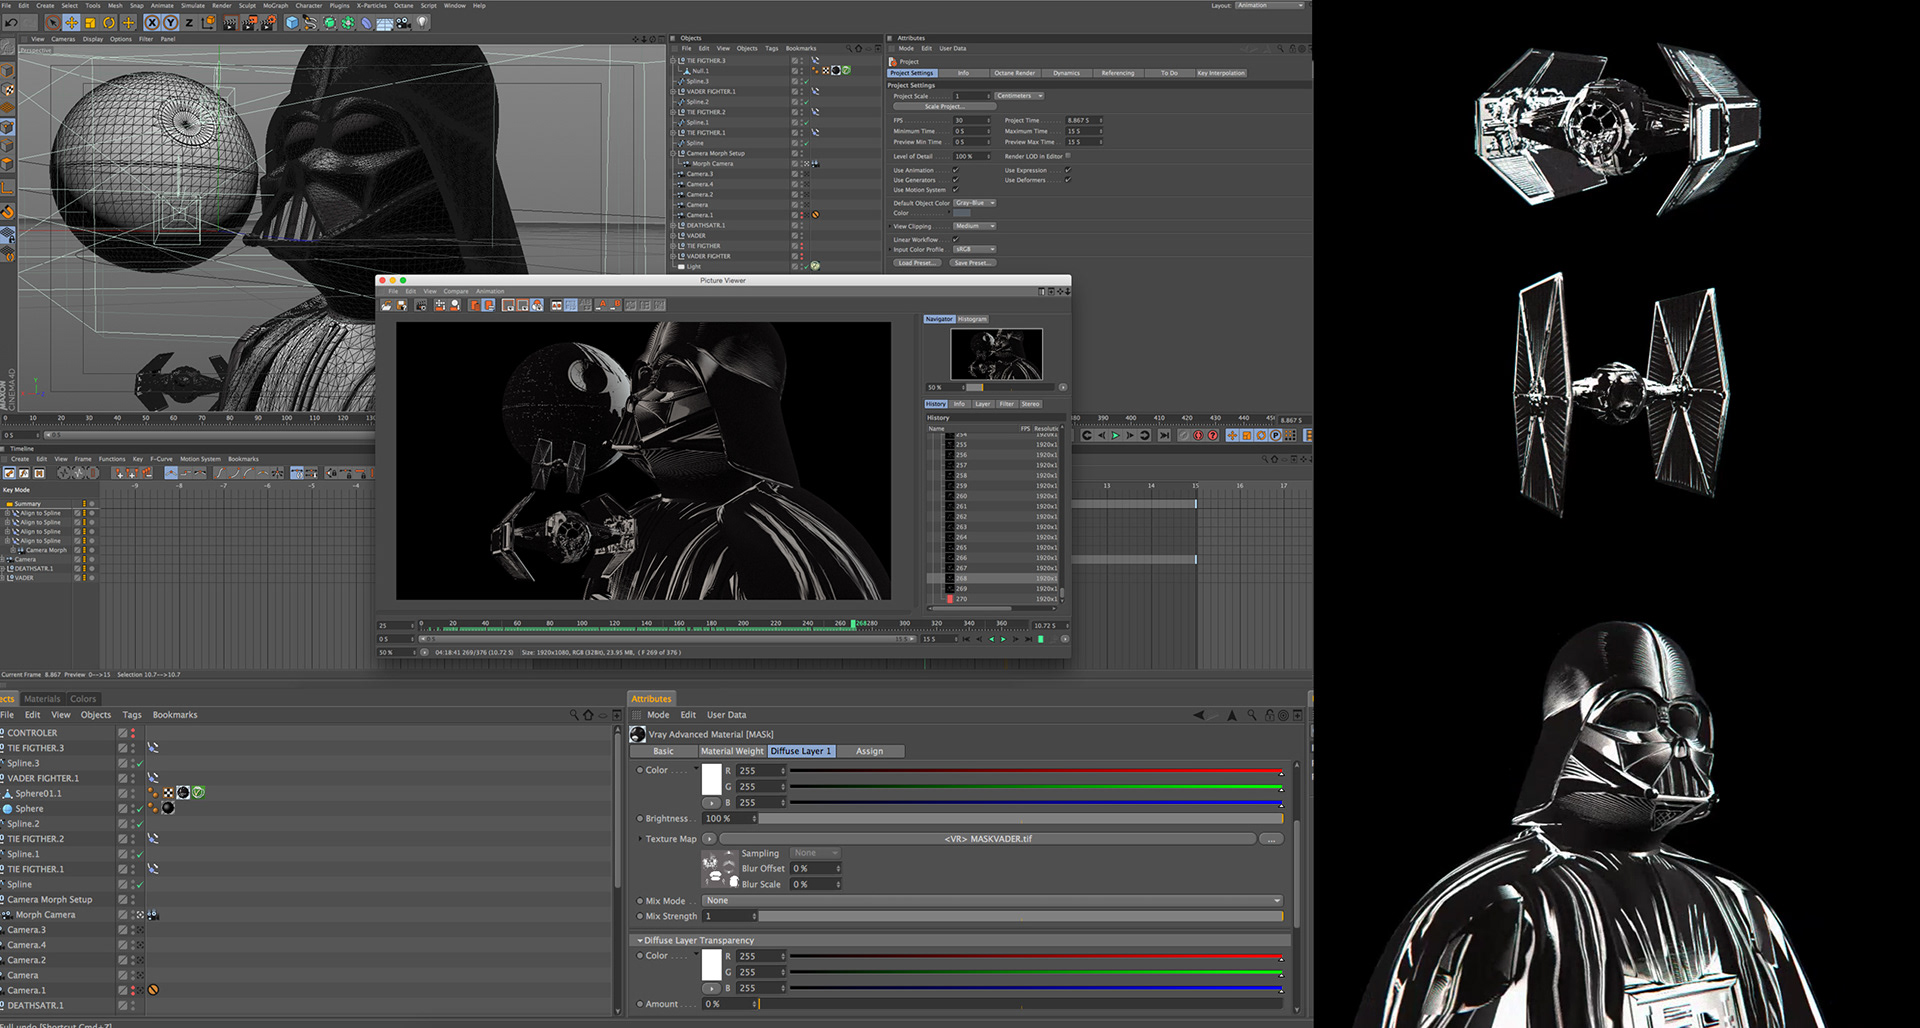Open the Default Object Color dropdown
Screen dimensions: 1920x1028
point(974,203)
